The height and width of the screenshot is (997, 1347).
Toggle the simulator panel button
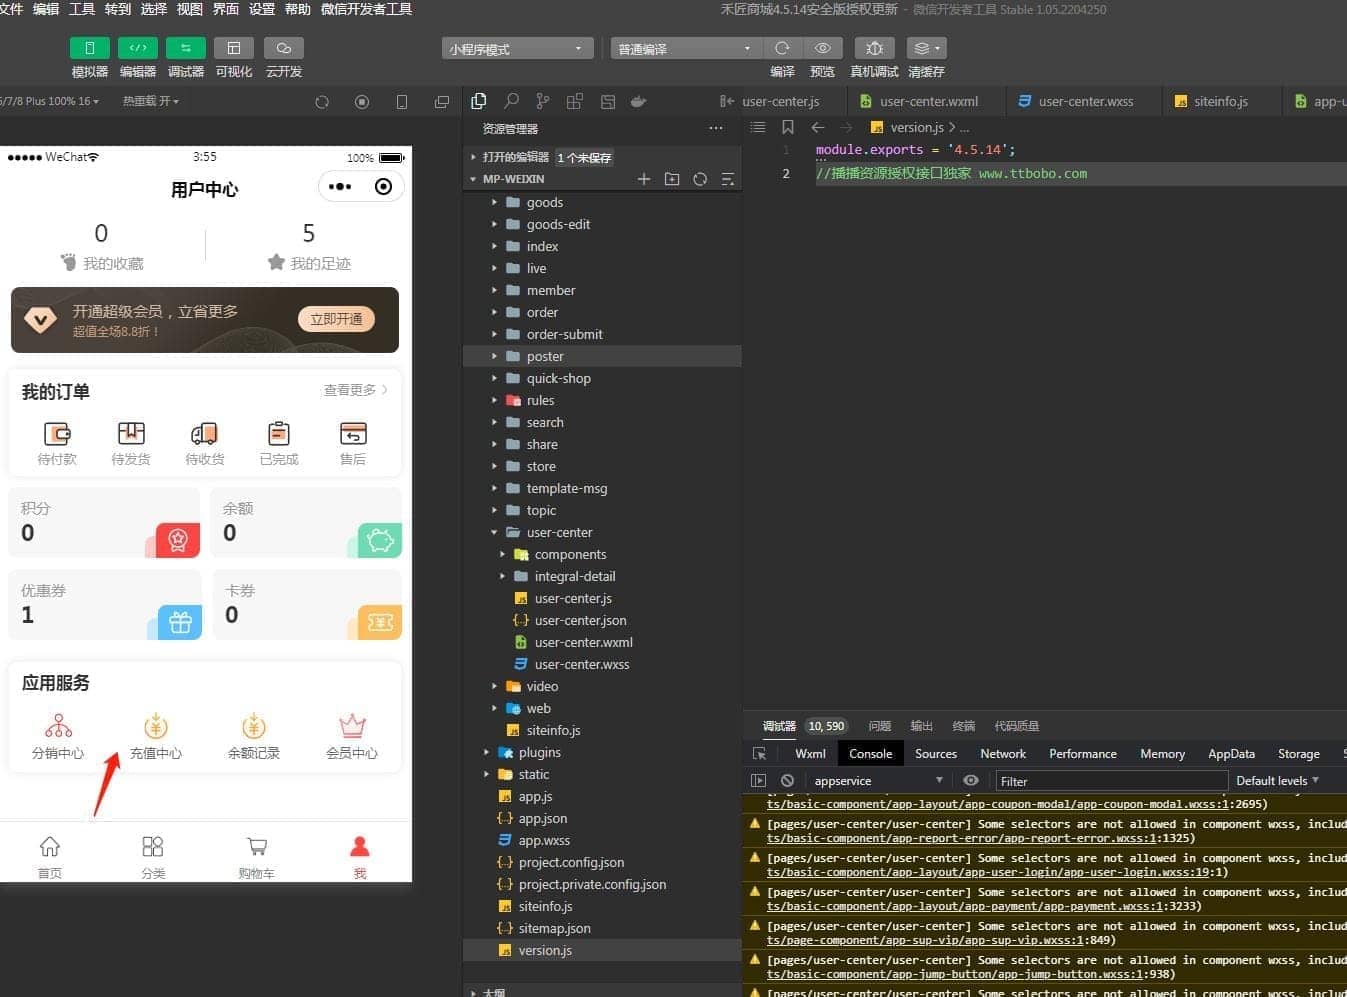click(x=89, y=48)
